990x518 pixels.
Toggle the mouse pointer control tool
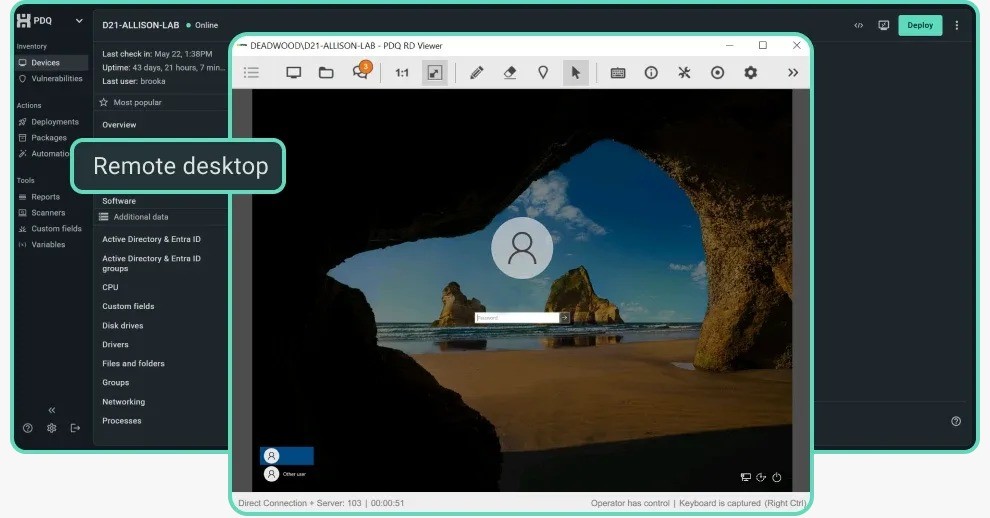click(575, 73)
